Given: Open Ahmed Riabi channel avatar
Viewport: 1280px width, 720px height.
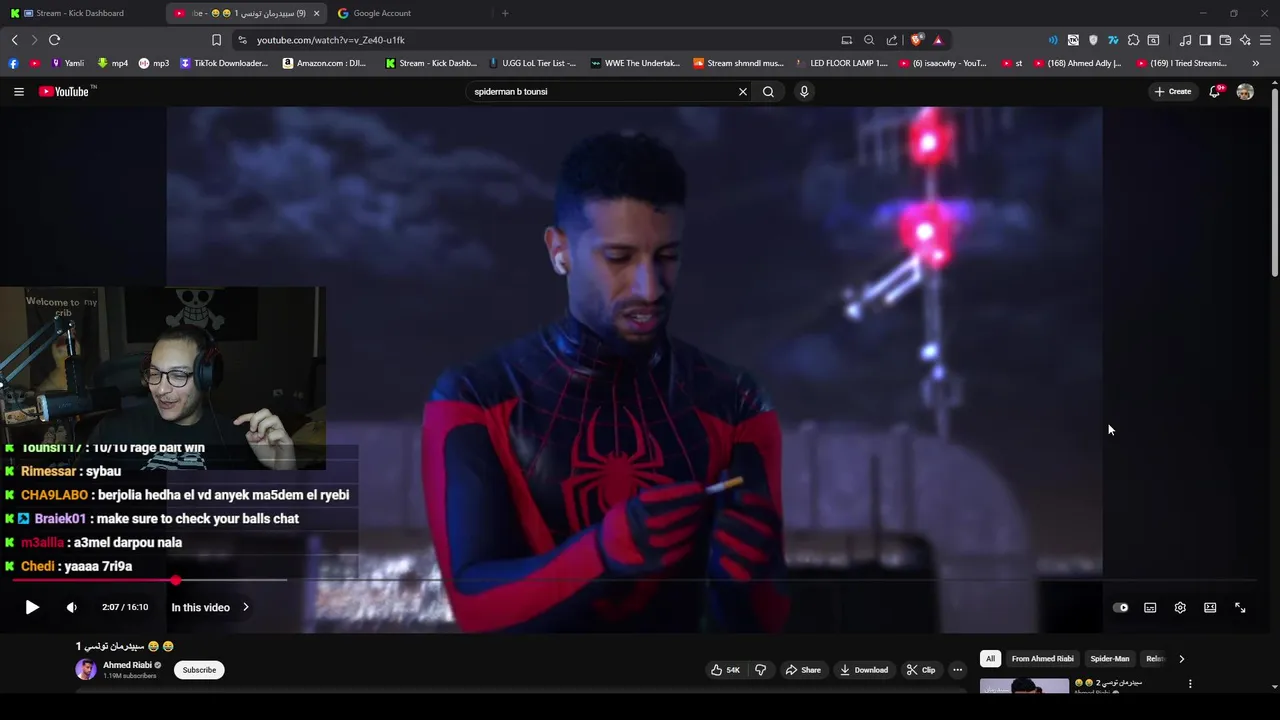Looking at the screenshot, I should coord(86,670).
